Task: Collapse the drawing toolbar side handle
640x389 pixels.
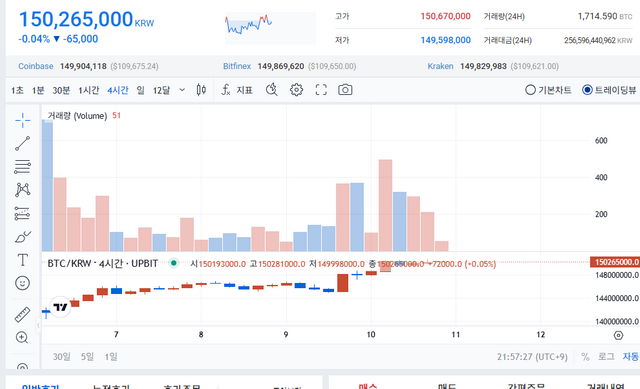Action: point(38,325)
